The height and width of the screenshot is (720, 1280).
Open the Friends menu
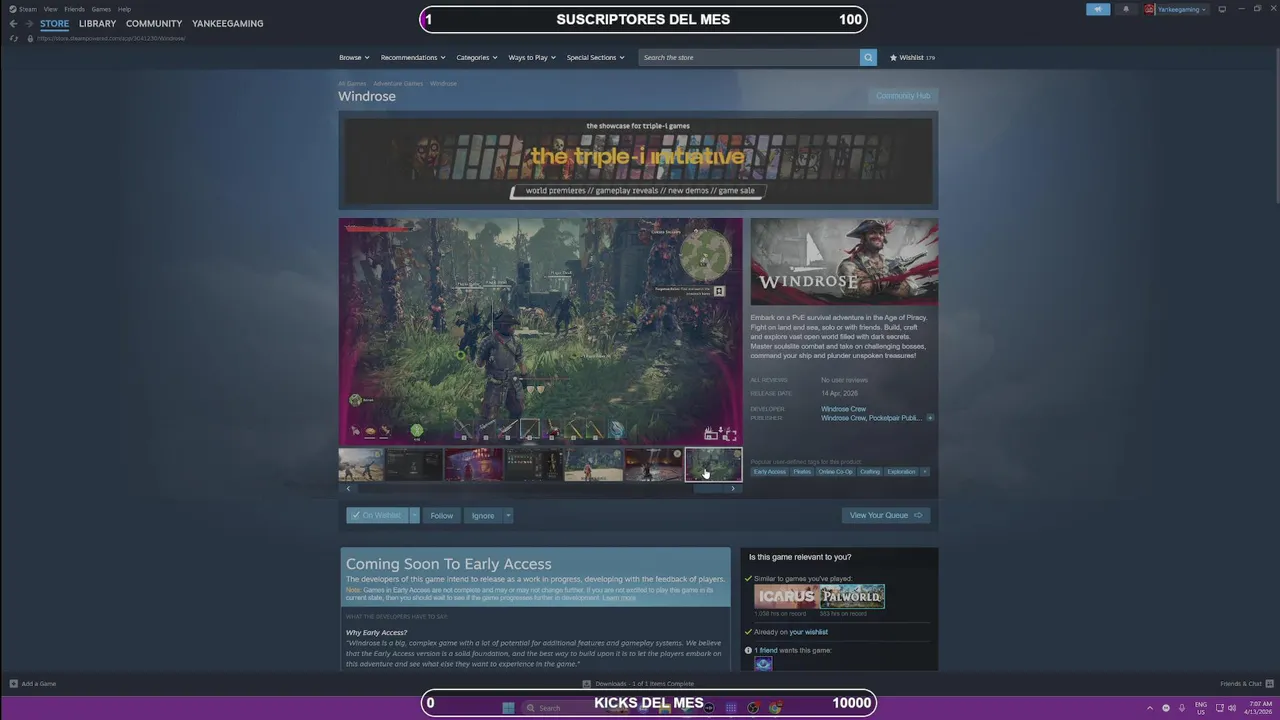74,9
